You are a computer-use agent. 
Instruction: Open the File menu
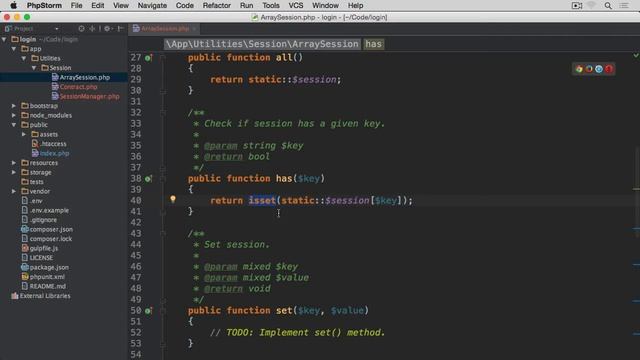pos(76,5)
